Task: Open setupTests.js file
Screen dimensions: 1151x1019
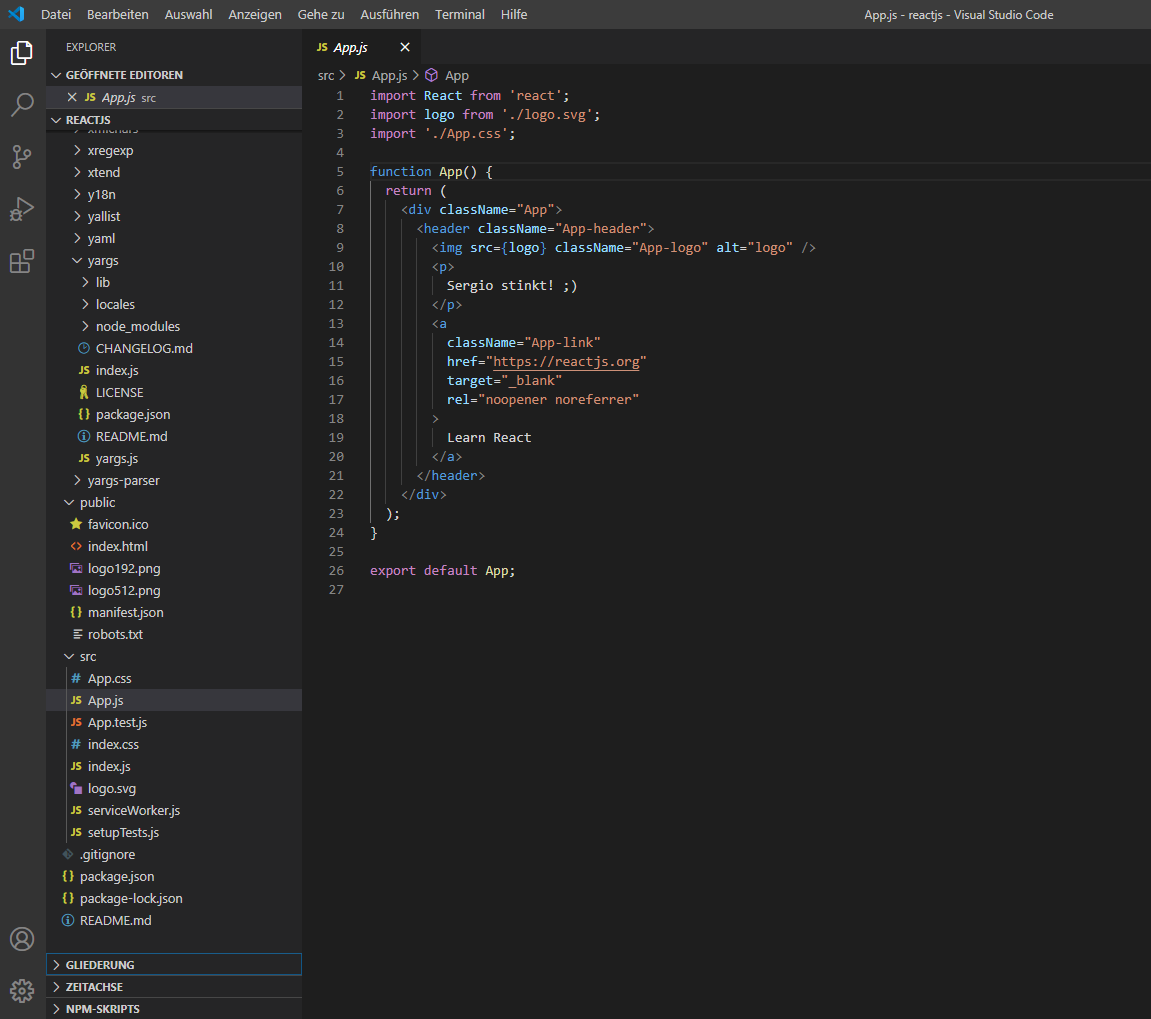Action: pos(123,833)
